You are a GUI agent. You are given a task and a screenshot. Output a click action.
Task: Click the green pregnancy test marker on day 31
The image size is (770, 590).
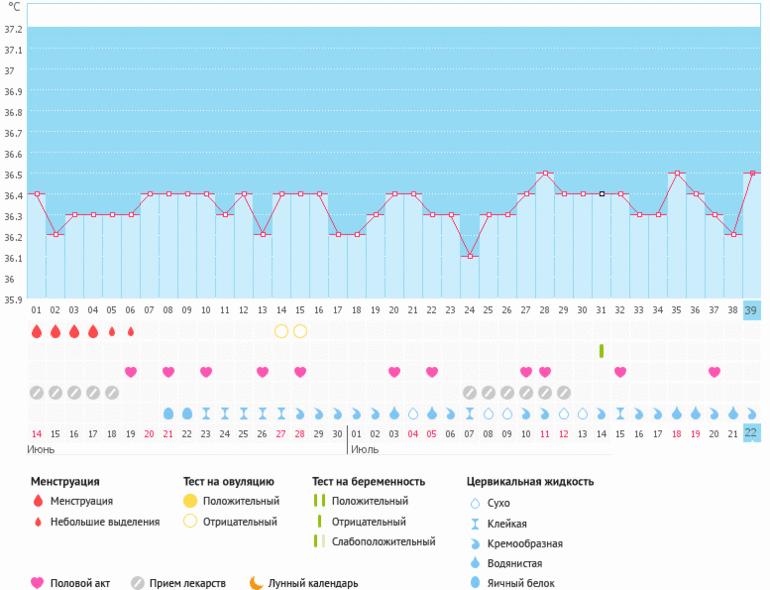601,351
